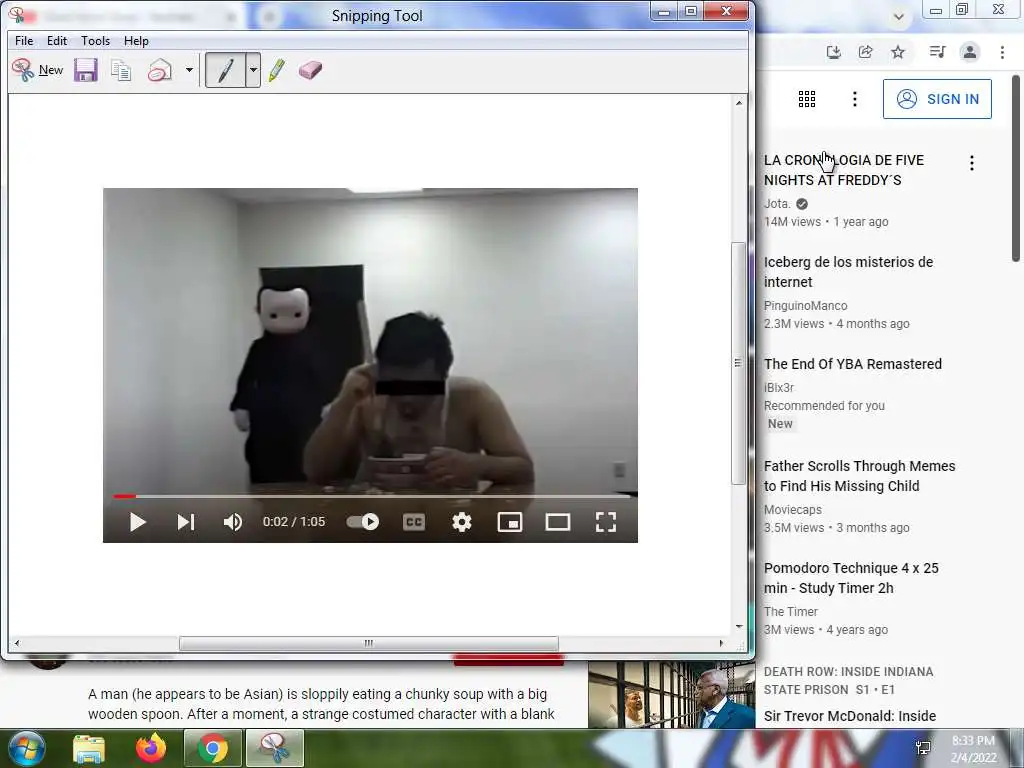This screenshot has width=1024, height=768.
Task: Bookmark this page star icon
Action: 899,52
